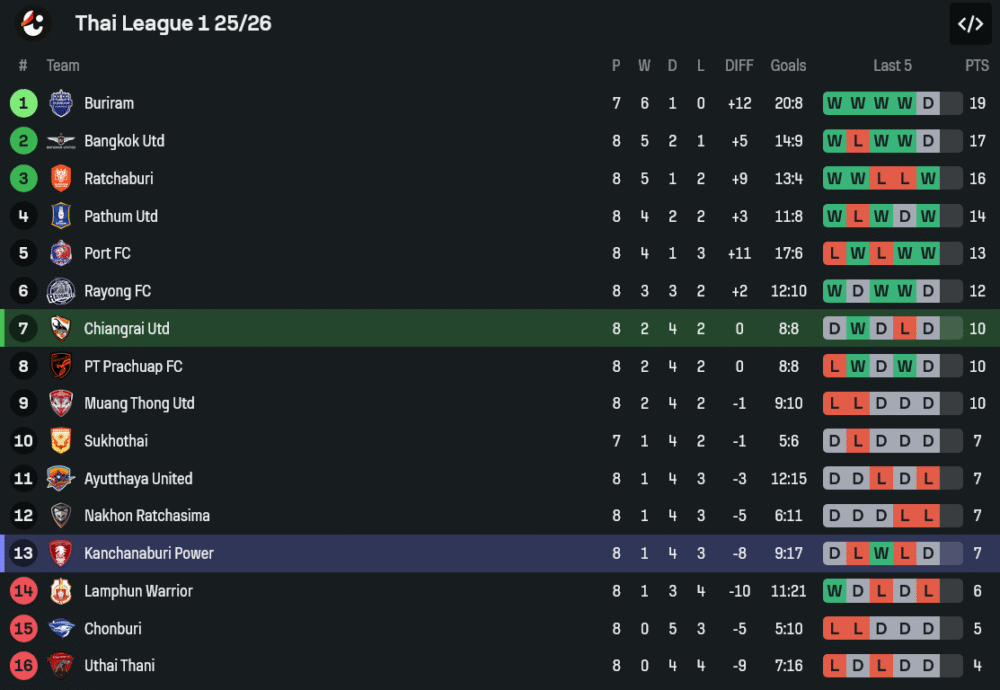Click the Uthai Thani club crest

pos(61,665)
